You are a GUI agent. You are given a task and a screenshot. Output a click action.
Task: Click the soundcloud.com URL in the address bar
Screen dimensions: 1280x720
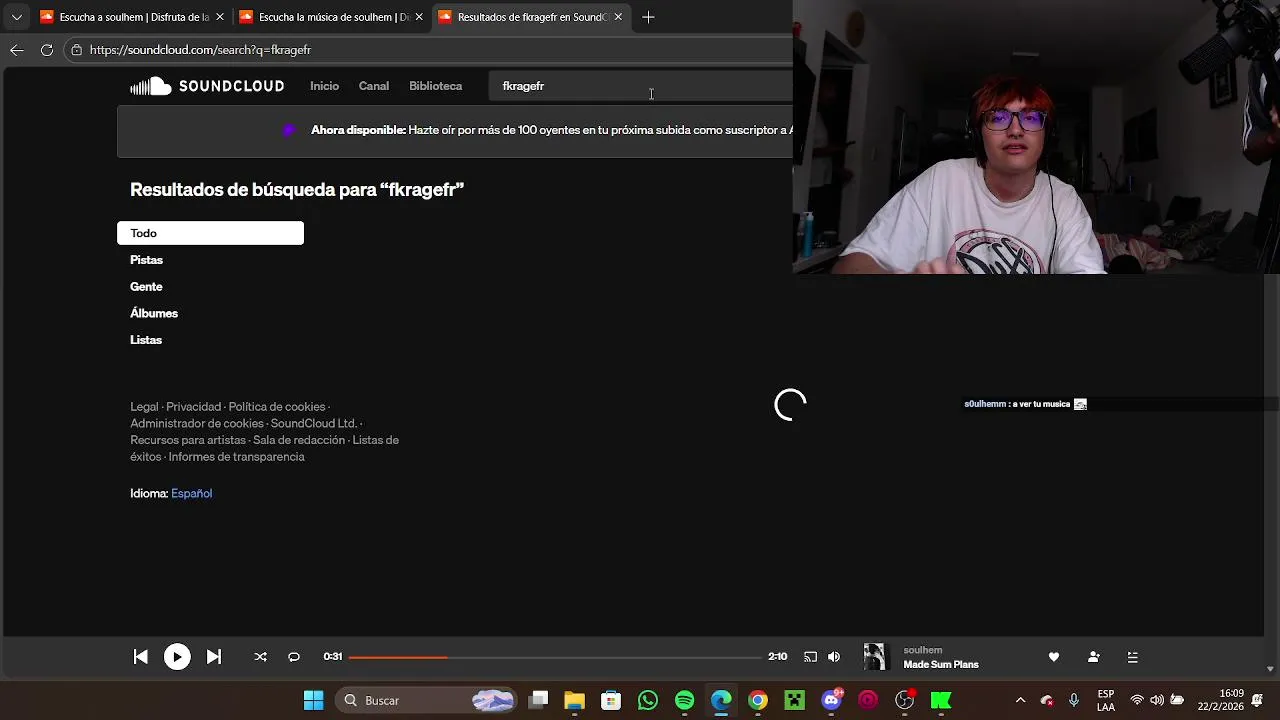pyautogui.click(x=200, y=50)
